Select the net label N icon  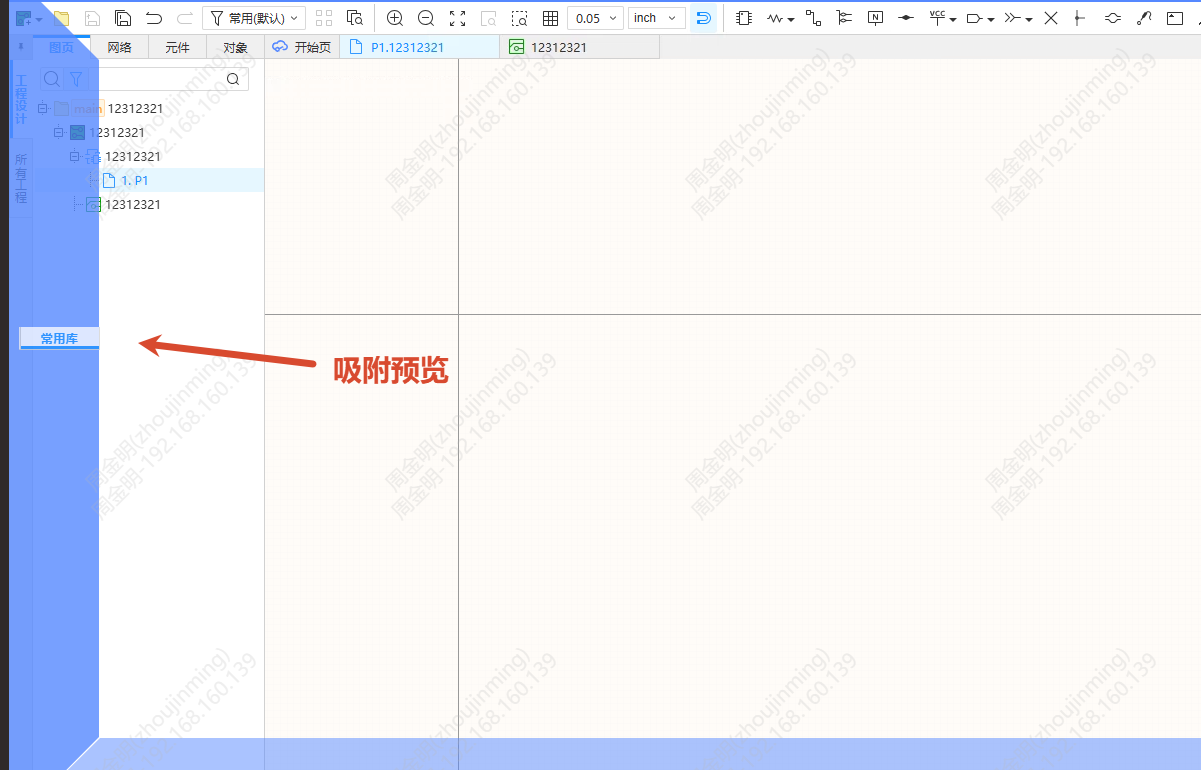(875, 18)
